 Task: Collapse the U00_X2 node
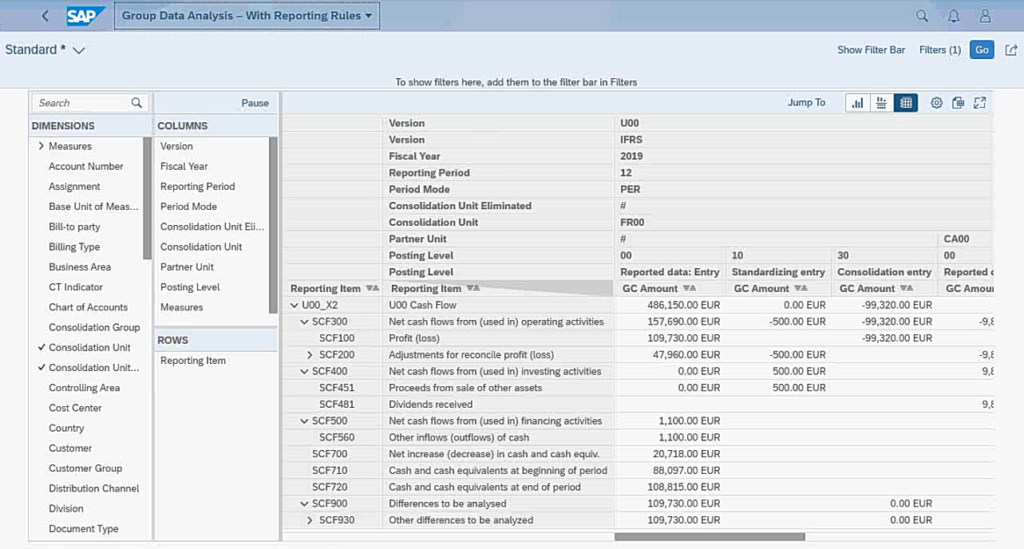(x=294, y=305)
